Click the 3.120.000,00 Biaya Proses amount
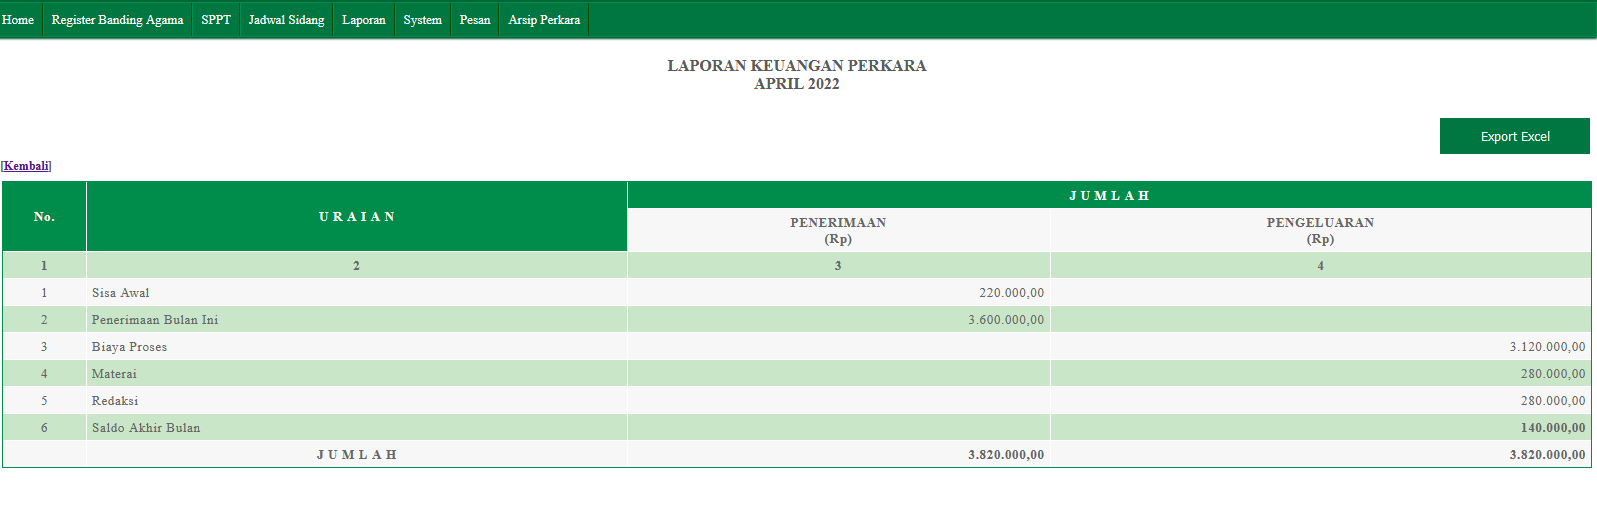This screenshot has width=1597, height=521. 1546,347
